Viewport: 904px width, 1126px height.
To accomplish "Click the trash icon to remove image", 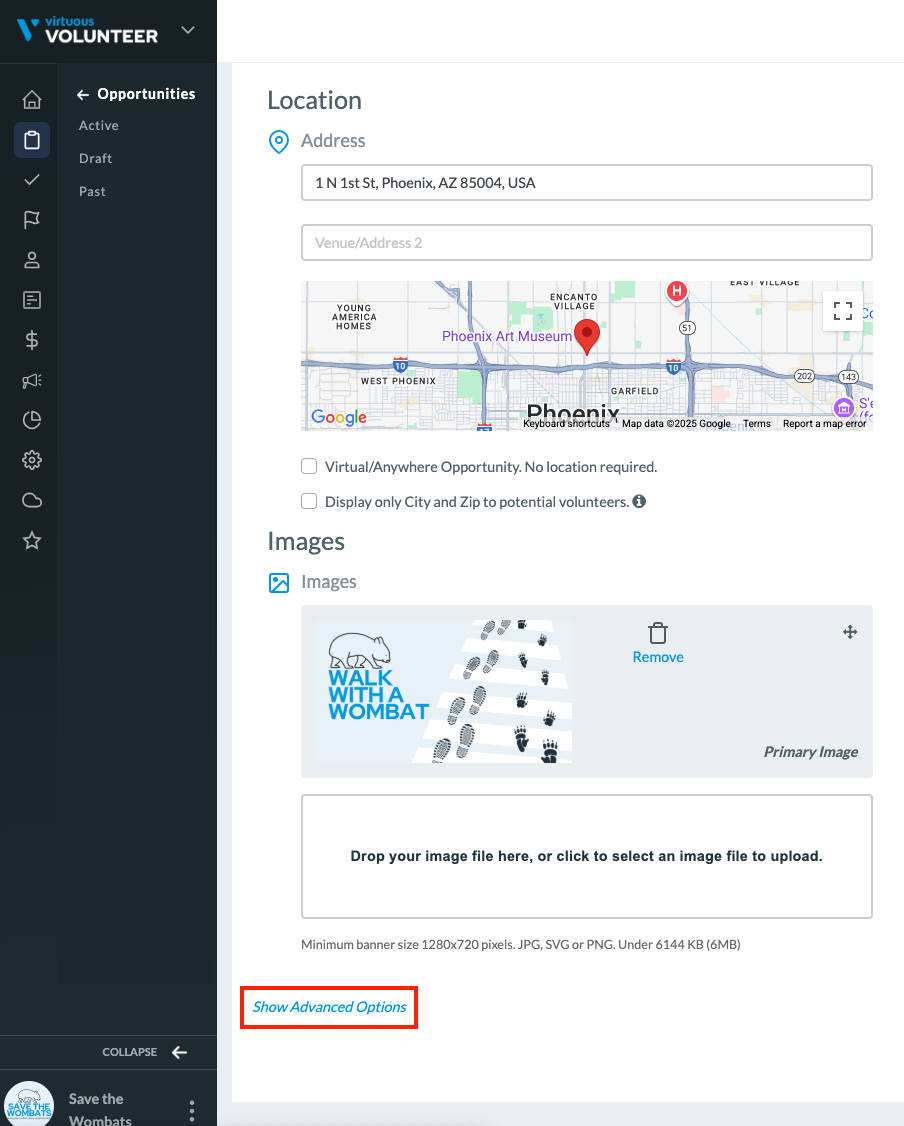I will click(x=658, y=633).
